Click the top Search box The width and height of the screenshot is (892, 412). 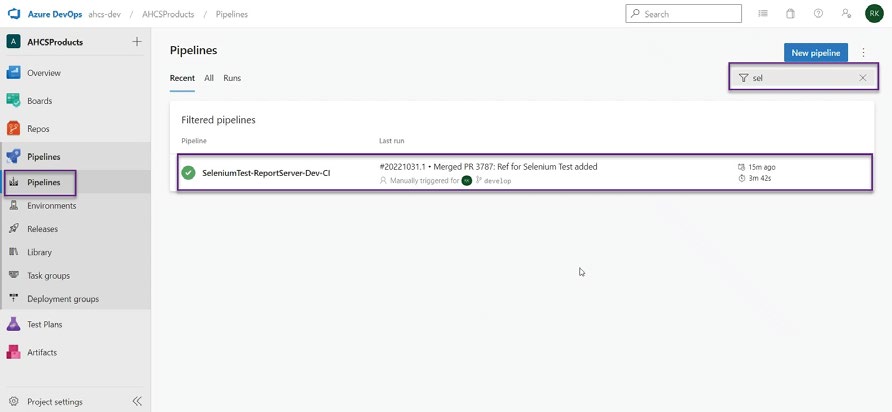click(x=684, y=14)
